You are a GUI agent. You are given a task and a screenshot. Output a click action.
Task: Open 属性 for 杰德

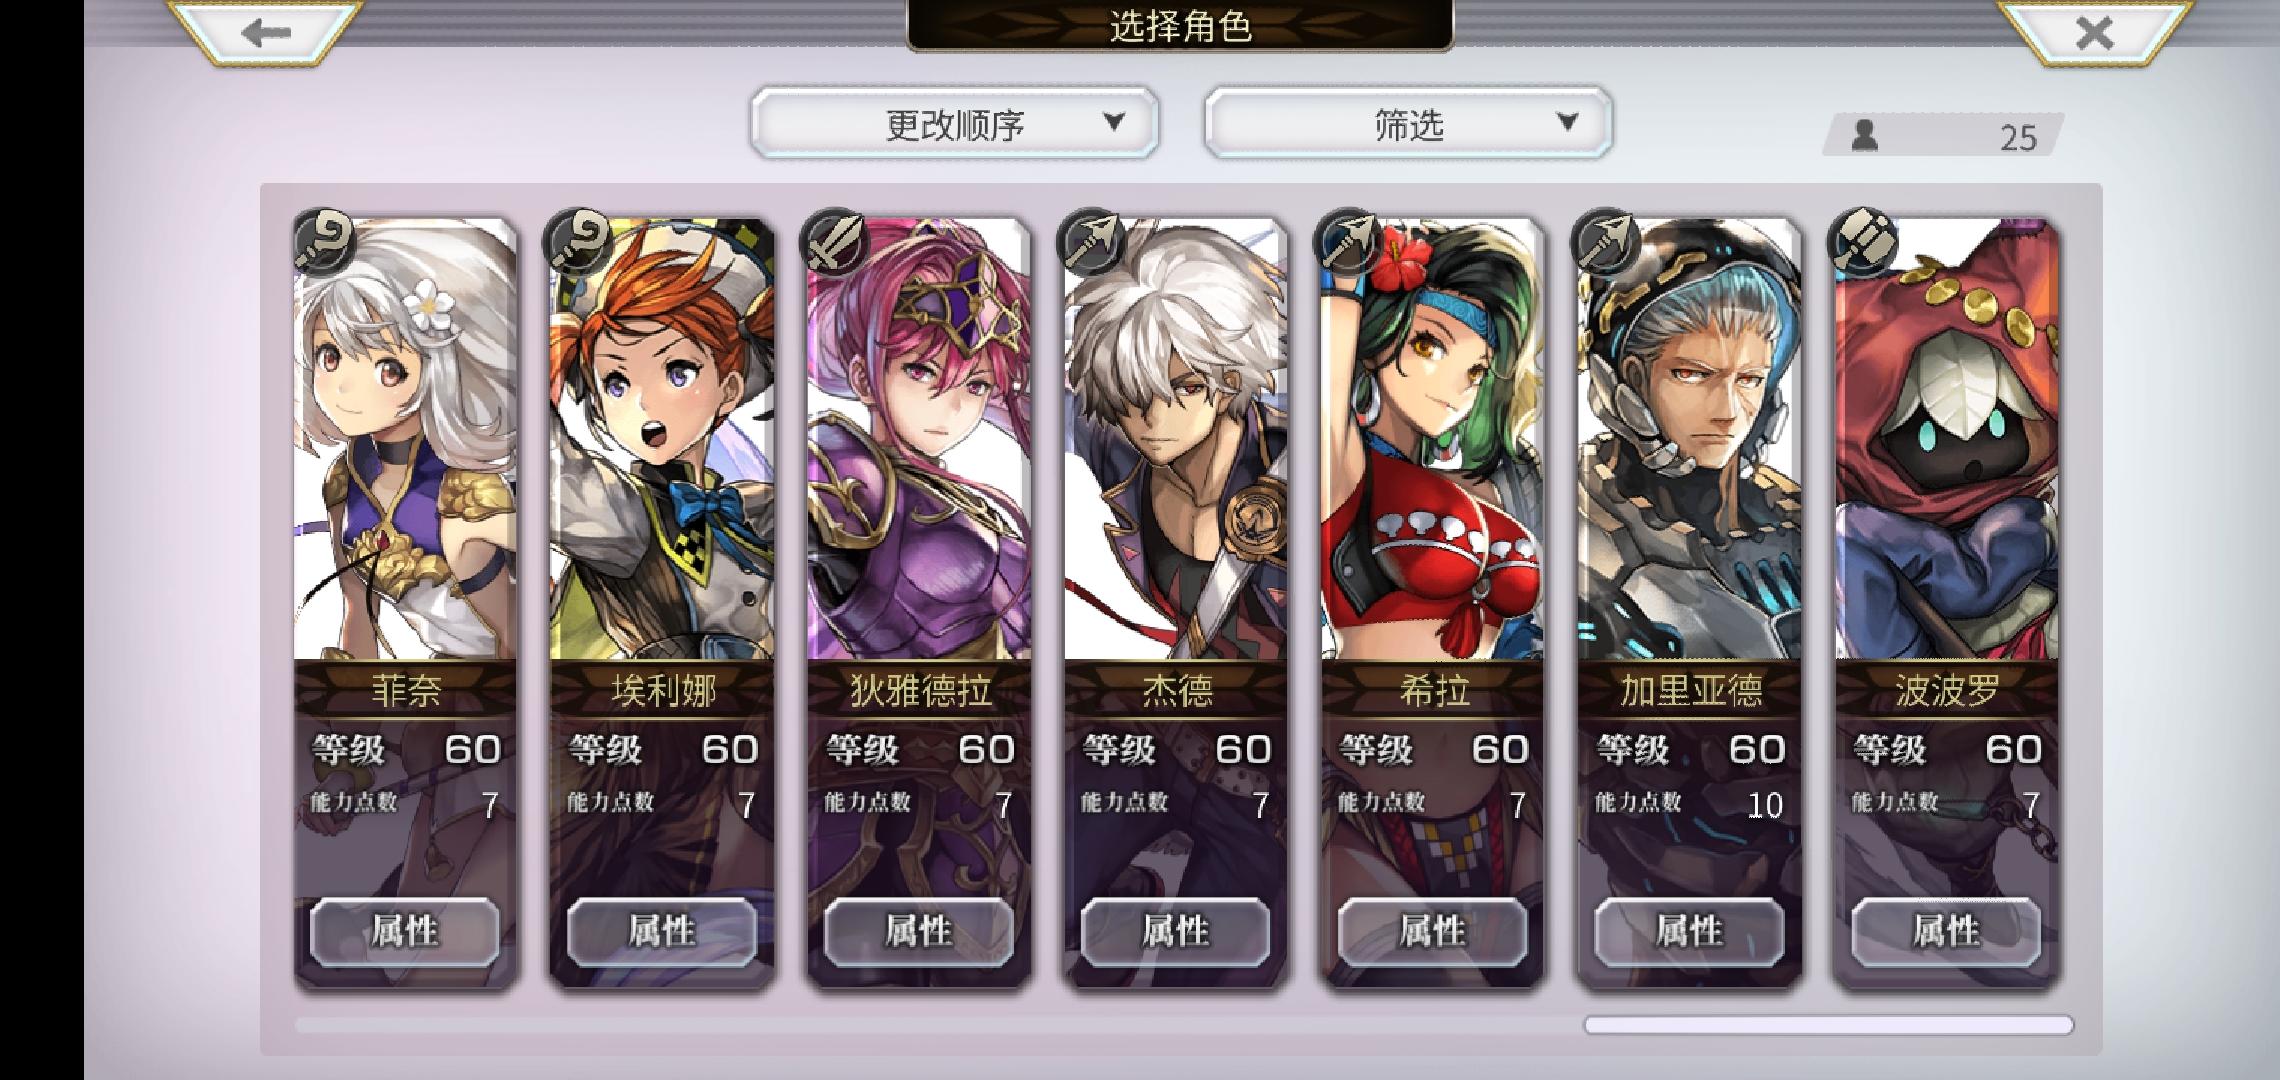1176,931
